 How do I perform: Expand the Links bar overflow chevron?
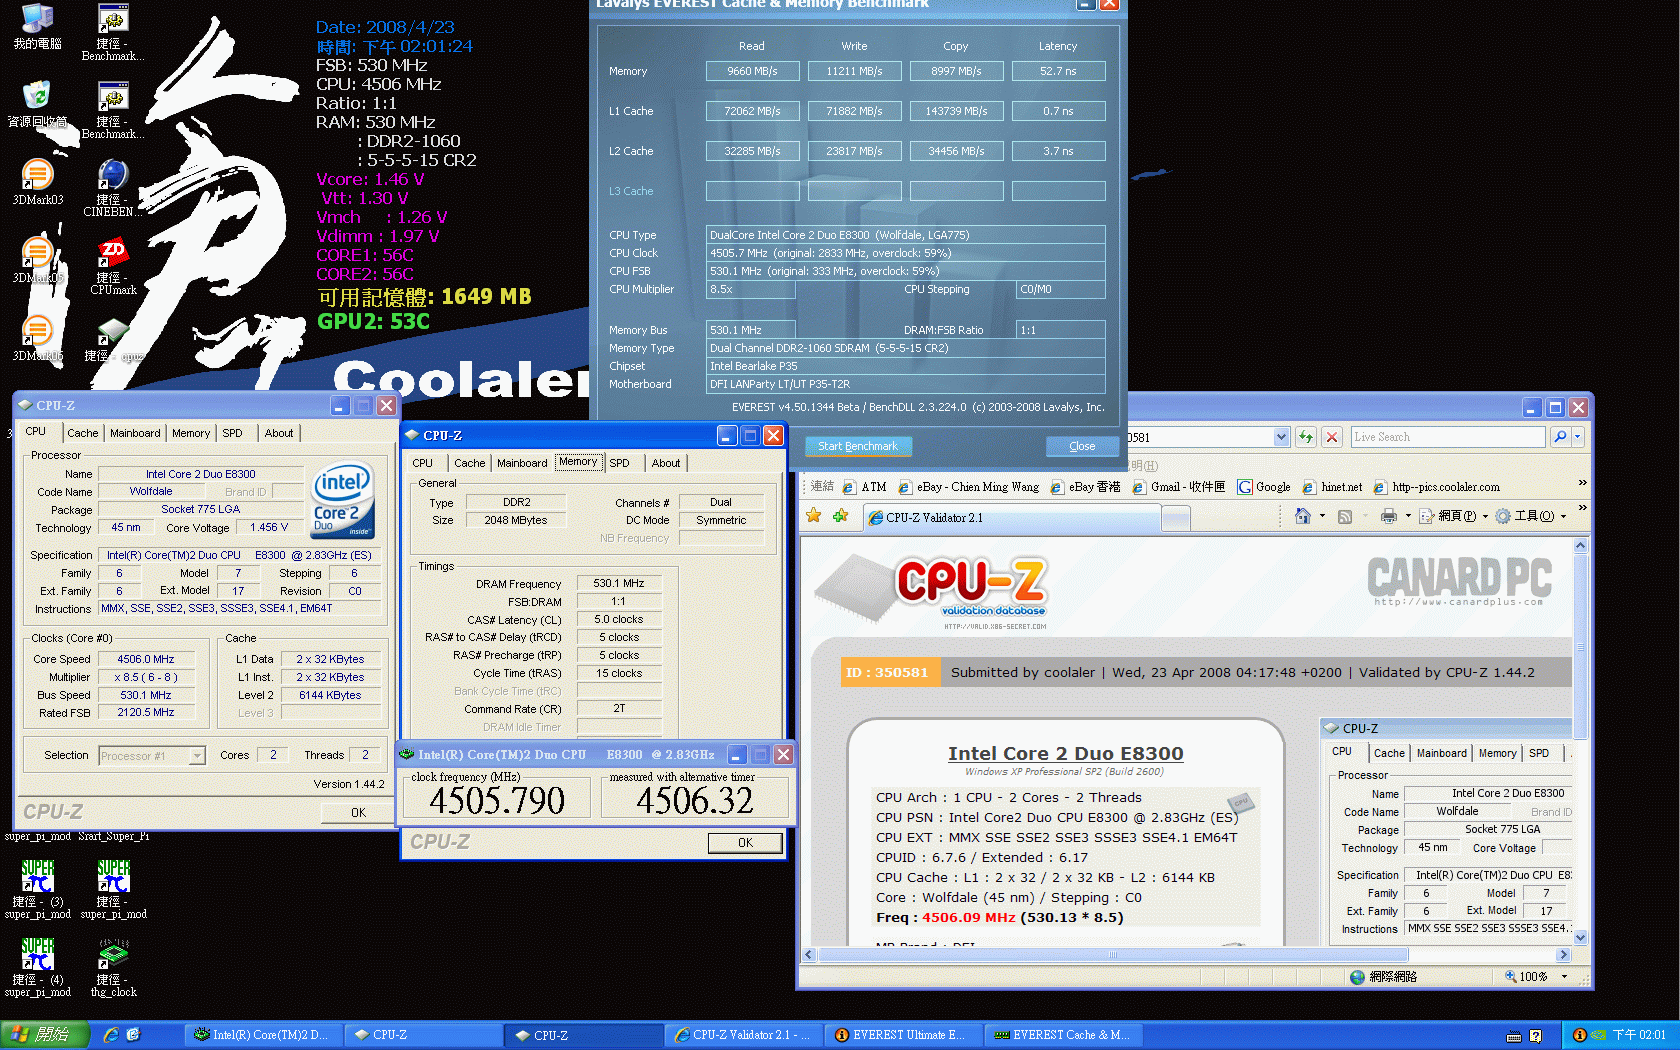(1582, 483)
